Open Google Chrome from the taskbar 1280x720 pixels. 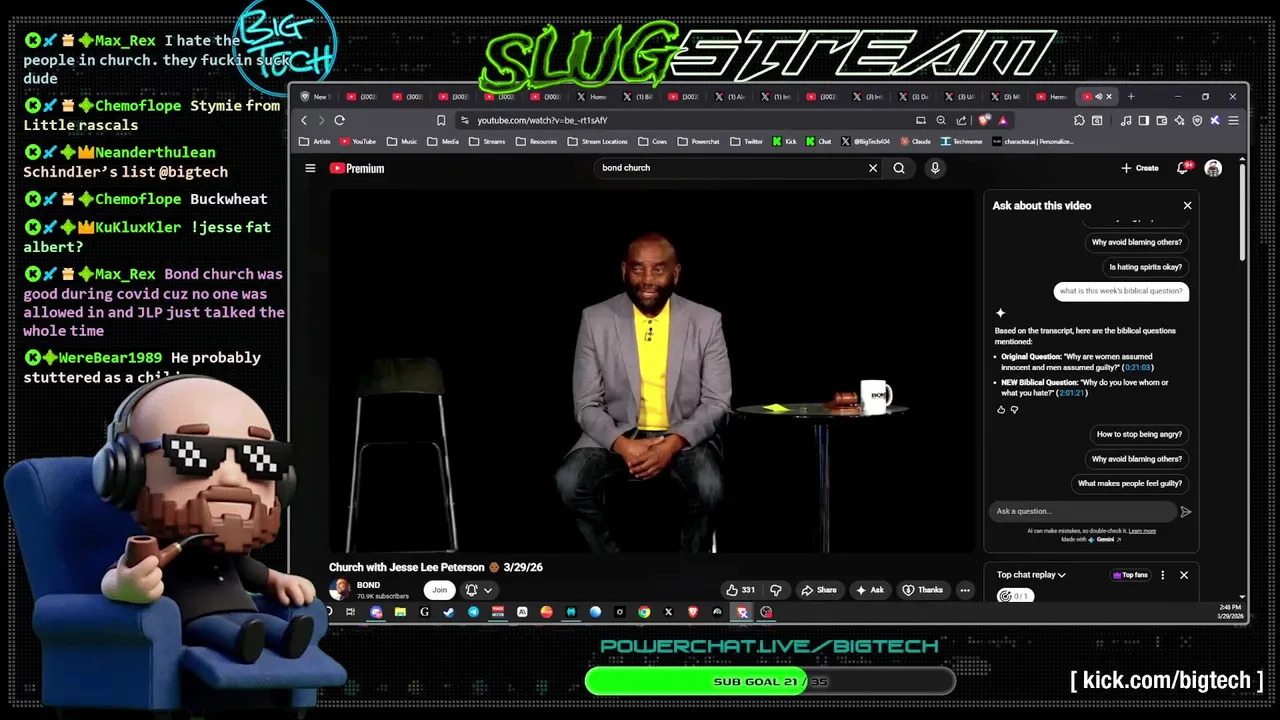(x=644, y=612)
